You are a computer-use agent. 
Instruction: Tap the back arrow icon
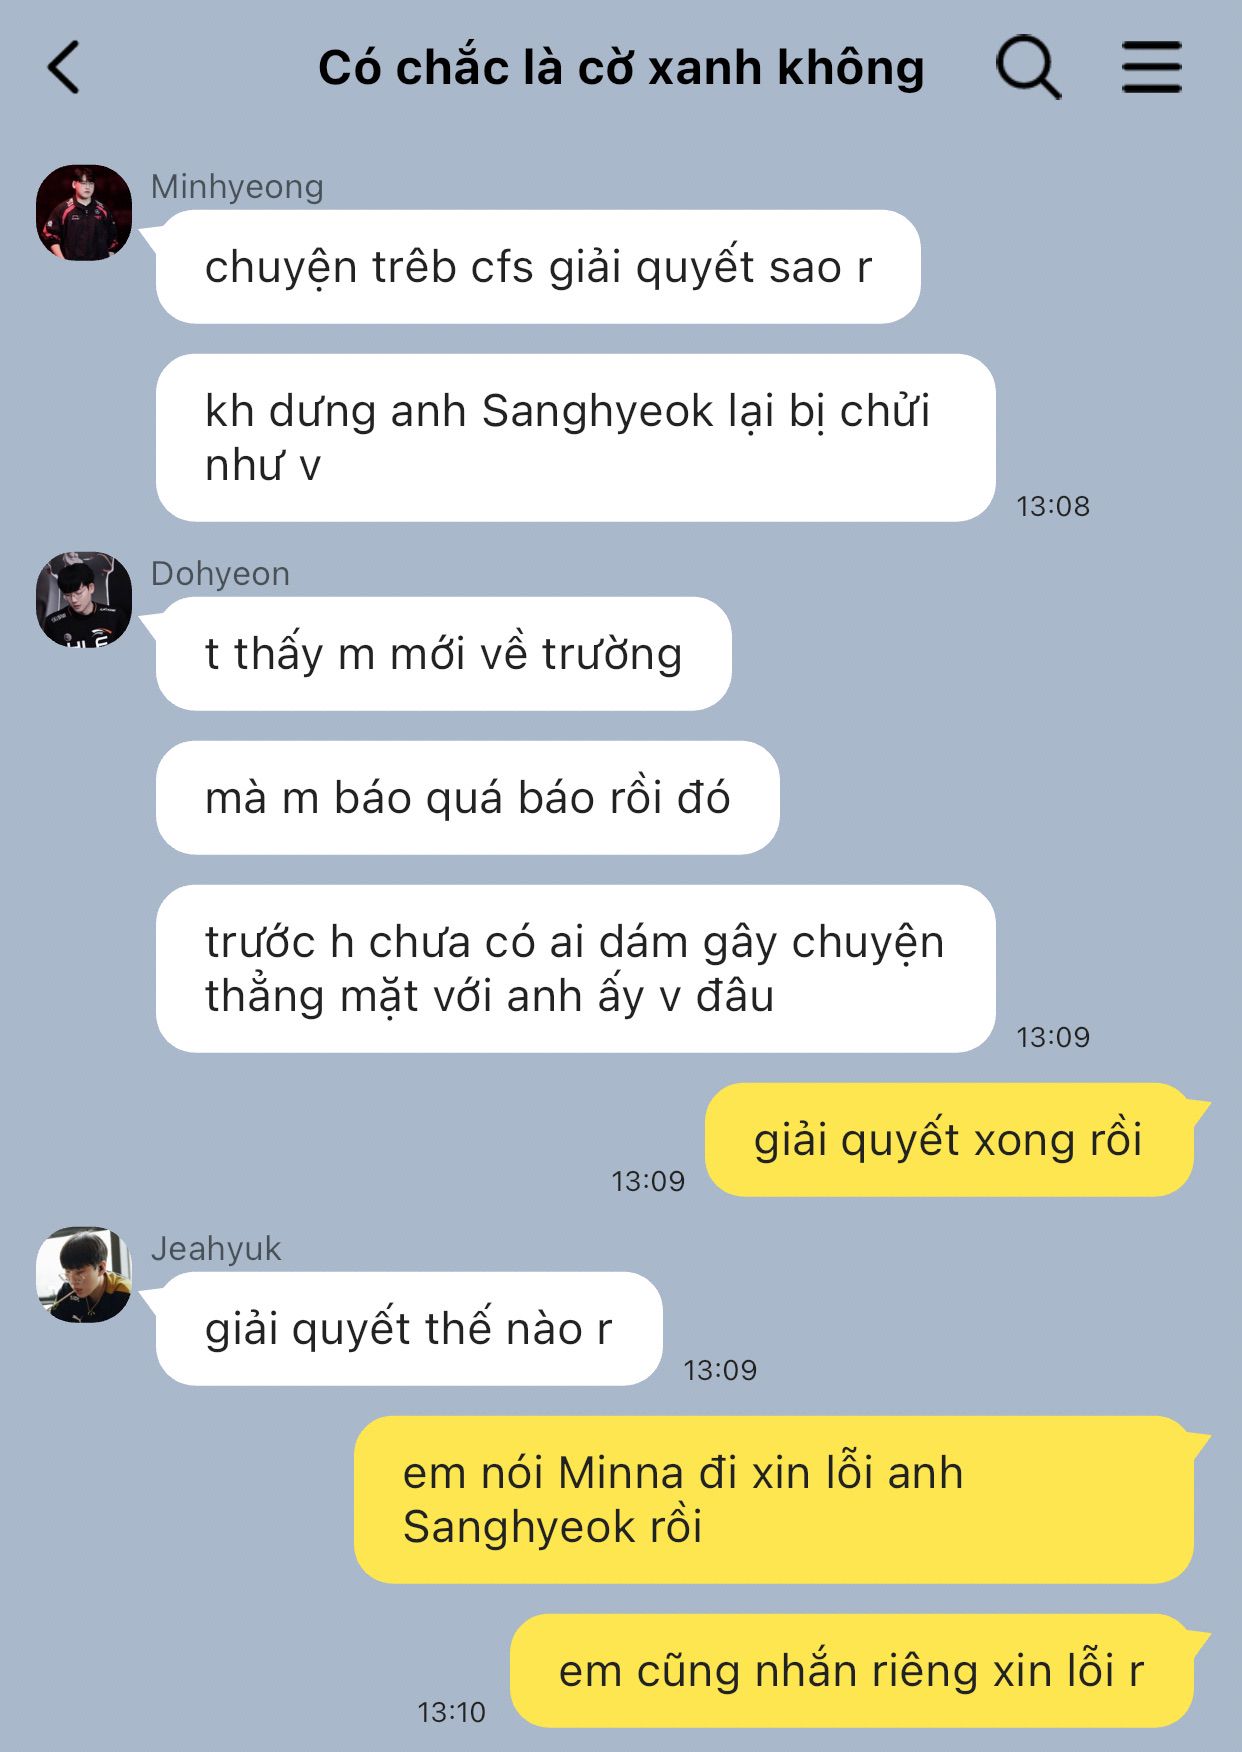click(x=64, y=68)
